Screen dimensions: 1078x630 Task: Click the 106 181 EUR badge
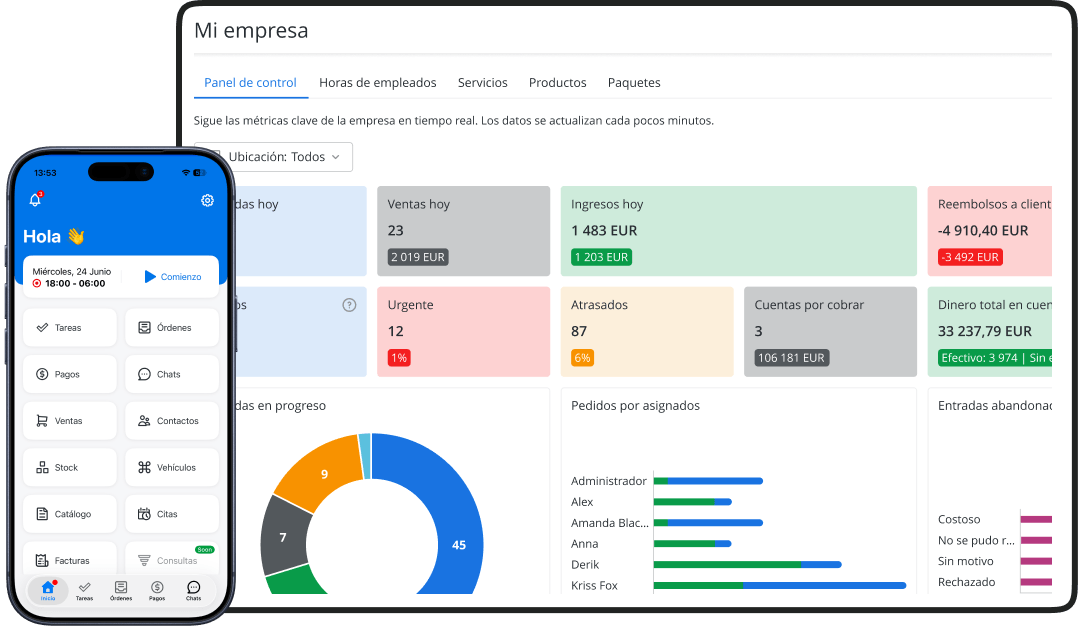pos(791,358)
